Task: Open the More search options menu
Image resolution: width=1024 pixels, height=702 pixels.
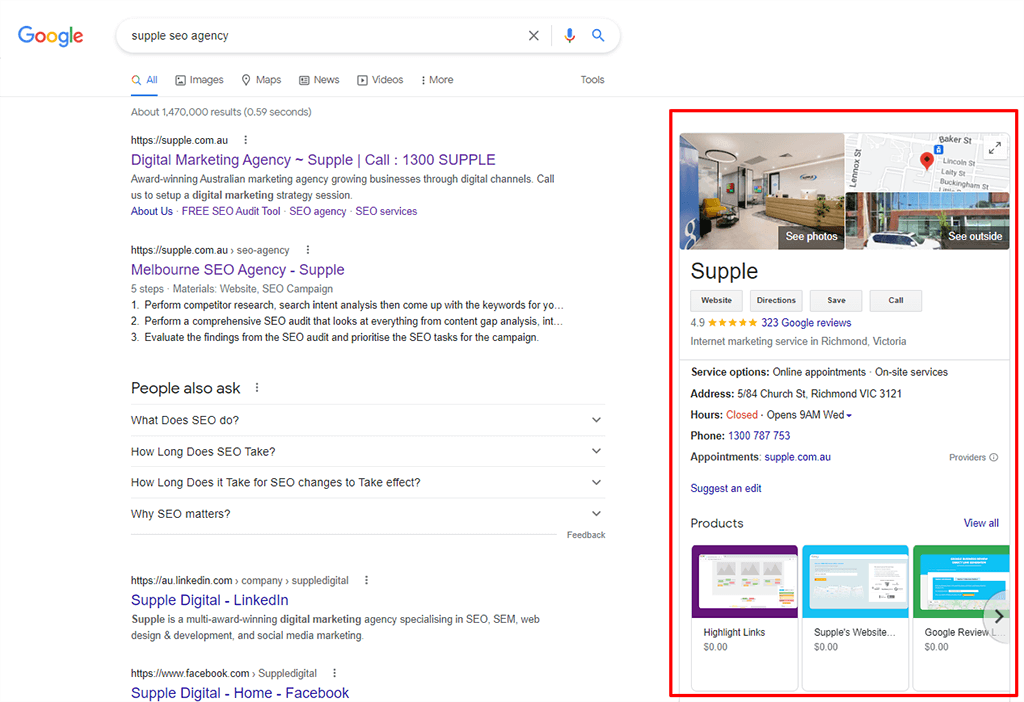Action: coord(437,80)
